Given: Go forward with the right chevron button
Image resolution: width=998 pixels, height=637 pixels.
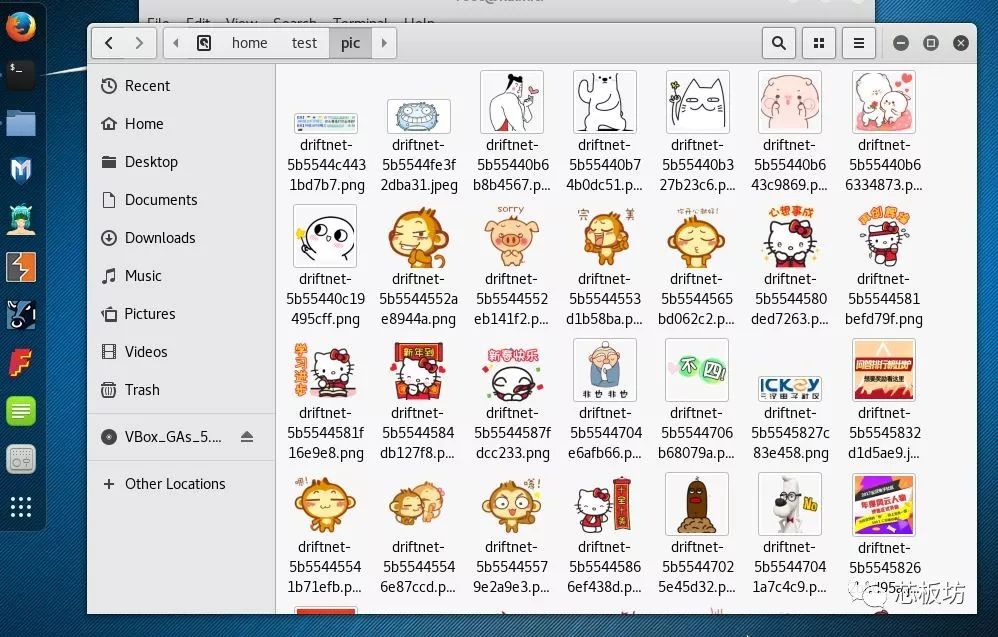Looking at the screenshot, I should tap(139, 43).
